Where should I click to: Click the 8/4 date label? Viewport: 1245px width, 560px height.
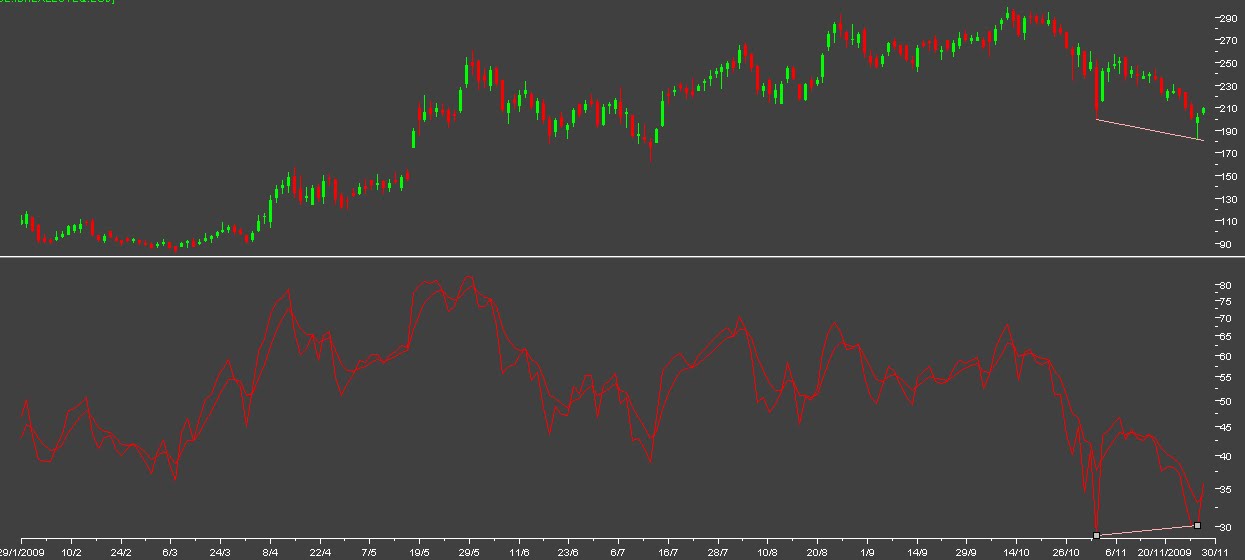pos(270,551)
